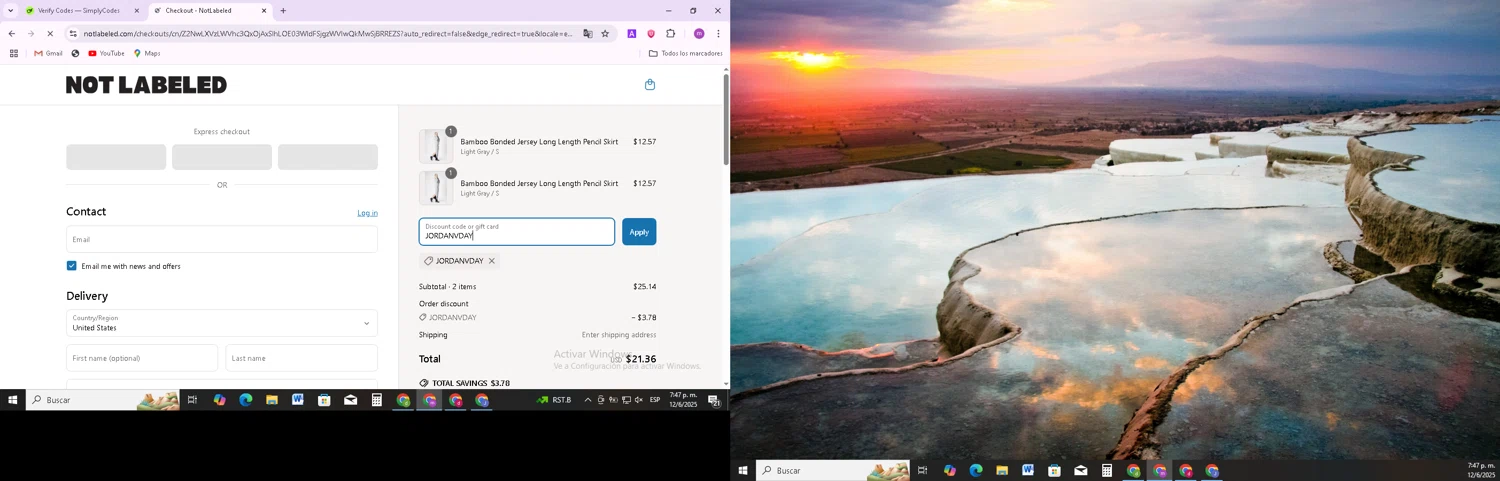The image size is (1500, 481).
Task: Go back to previous page
Action: (x=11, y=34)
